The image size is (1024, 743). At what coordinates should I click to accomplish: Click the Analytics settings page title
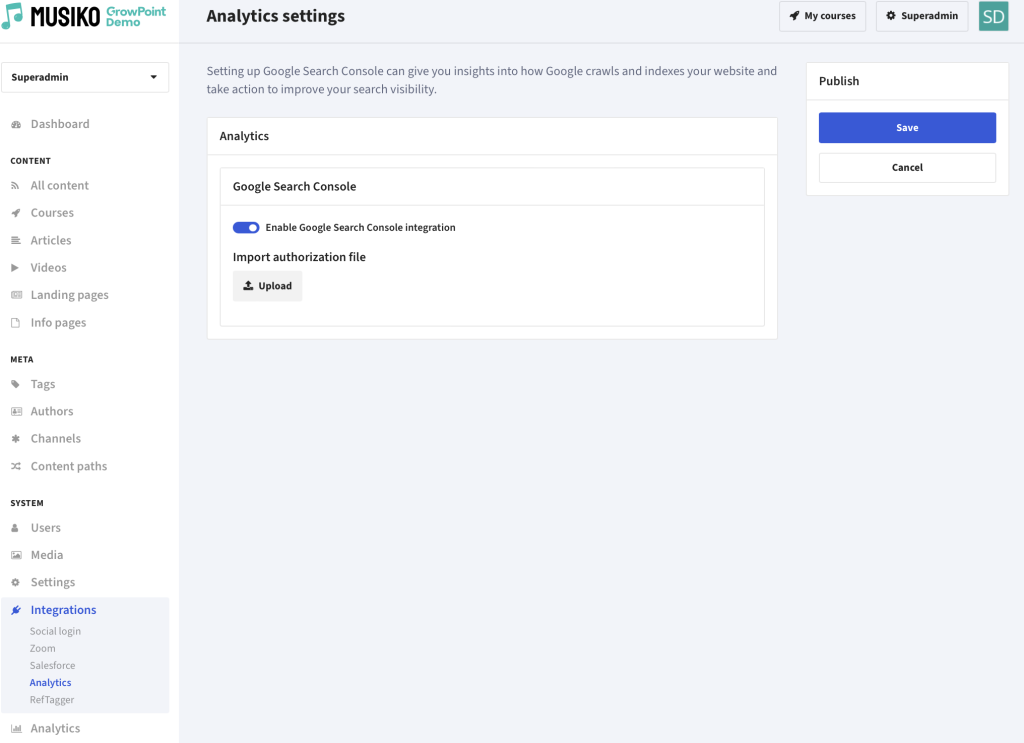tap(276, 16)
